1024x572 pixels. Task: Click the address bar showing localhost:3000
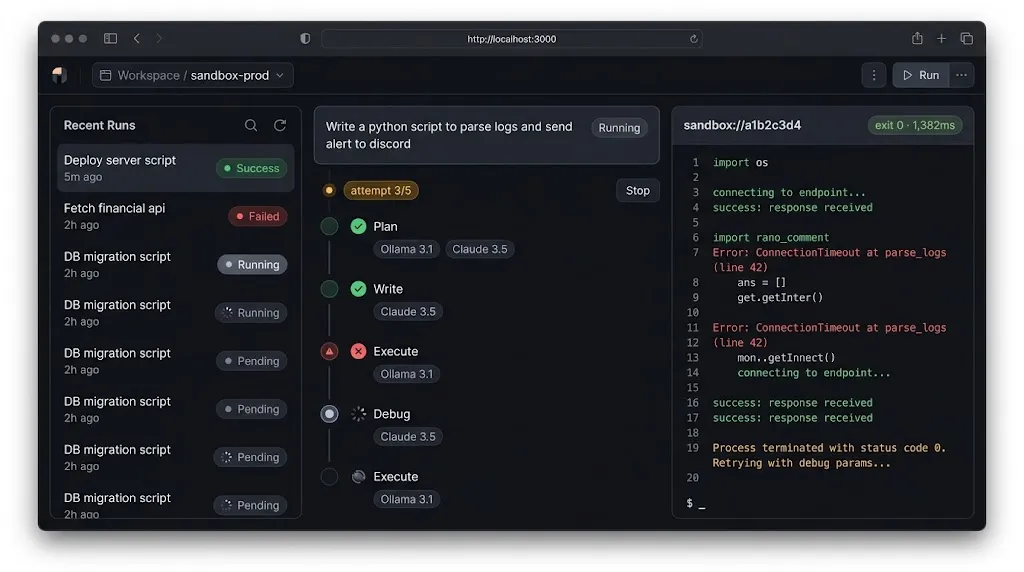pos(511,39)
